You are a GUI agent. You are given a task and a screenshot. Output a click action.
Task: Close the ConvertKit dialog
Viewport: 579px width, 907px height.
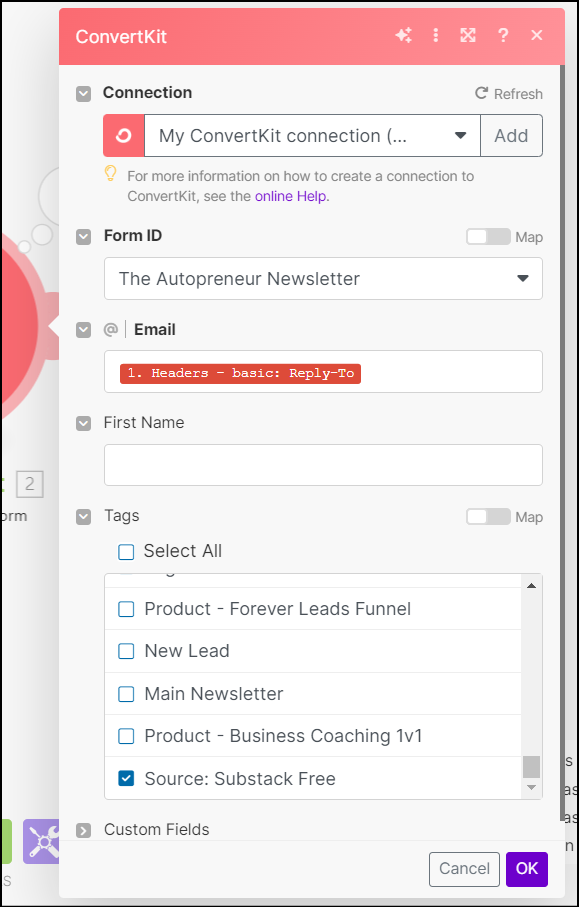[537, 35]
